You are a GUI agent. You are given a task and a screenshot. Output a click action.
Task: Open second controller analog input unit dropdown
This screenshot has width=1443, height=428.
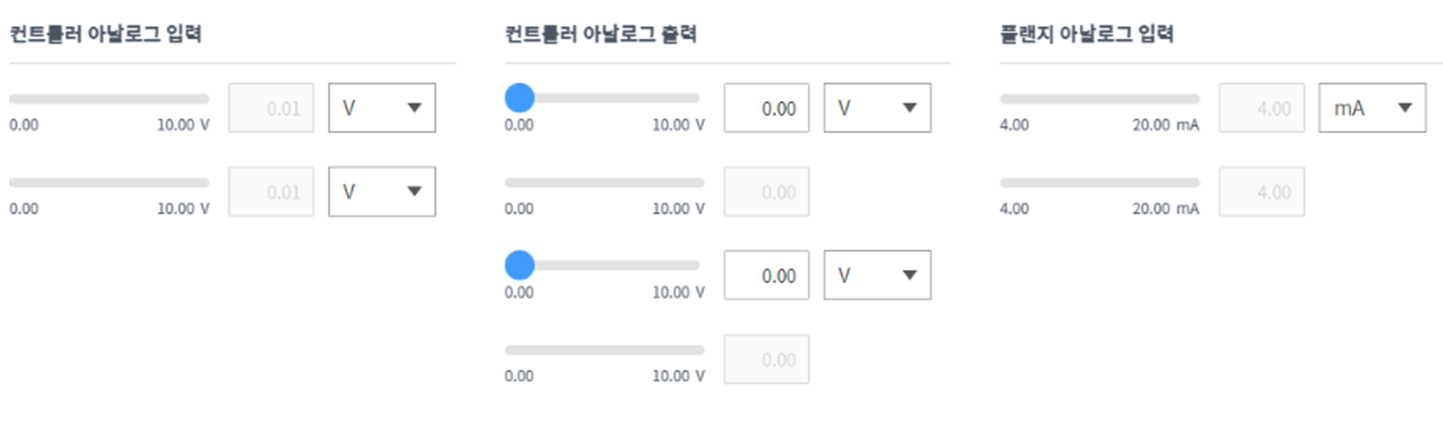click(382, 192)
